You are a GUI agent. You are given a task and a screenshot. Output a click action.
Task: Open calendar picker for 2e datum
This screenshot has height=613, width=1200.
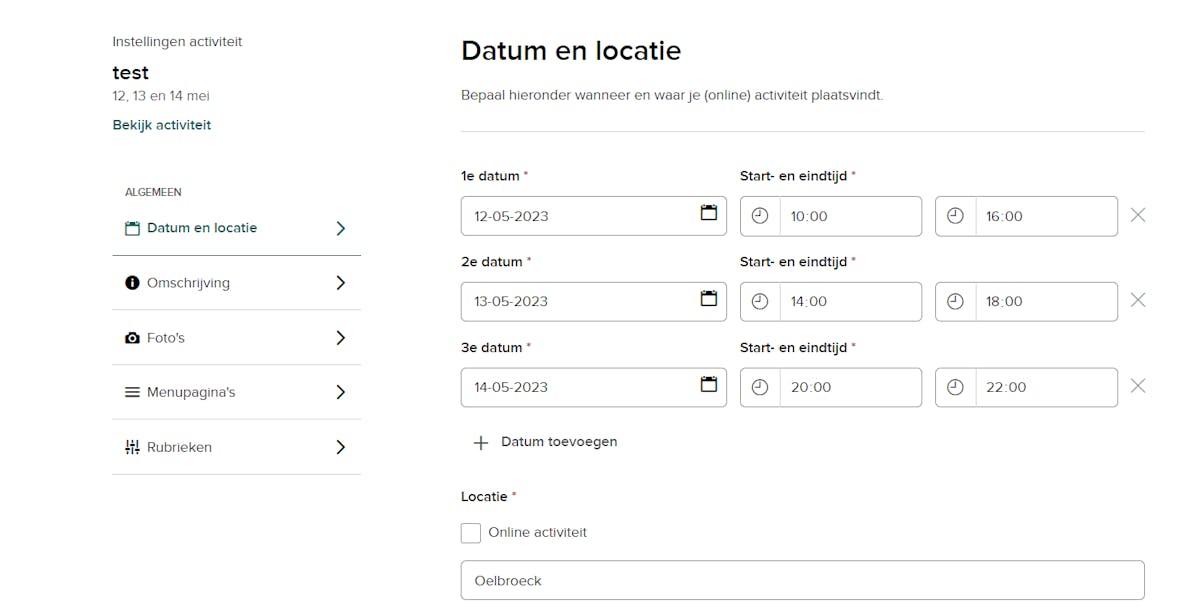coord(708,299)
